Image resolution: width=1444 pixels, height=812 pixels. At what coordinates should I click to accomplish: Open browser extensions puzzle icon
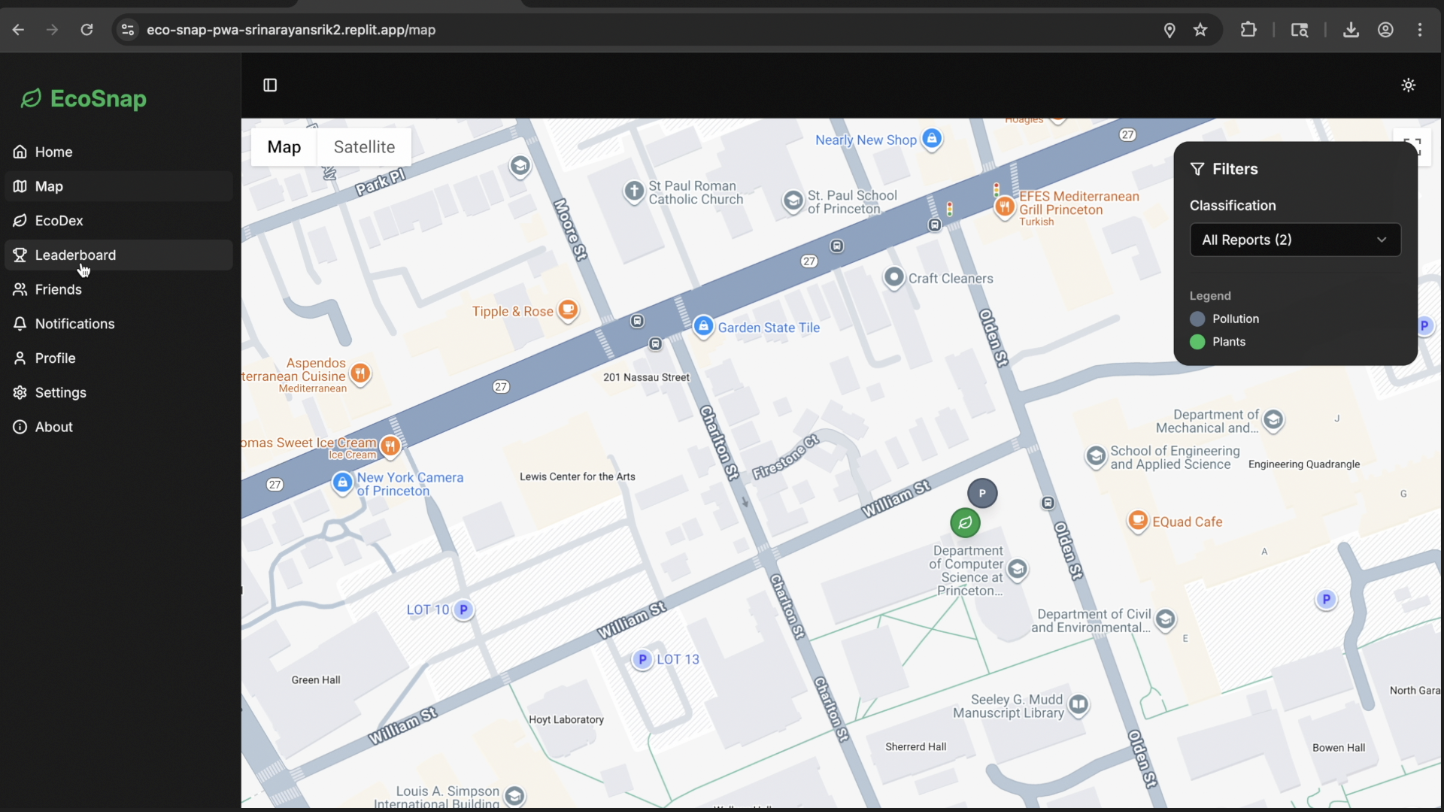tap(1248, 30)
